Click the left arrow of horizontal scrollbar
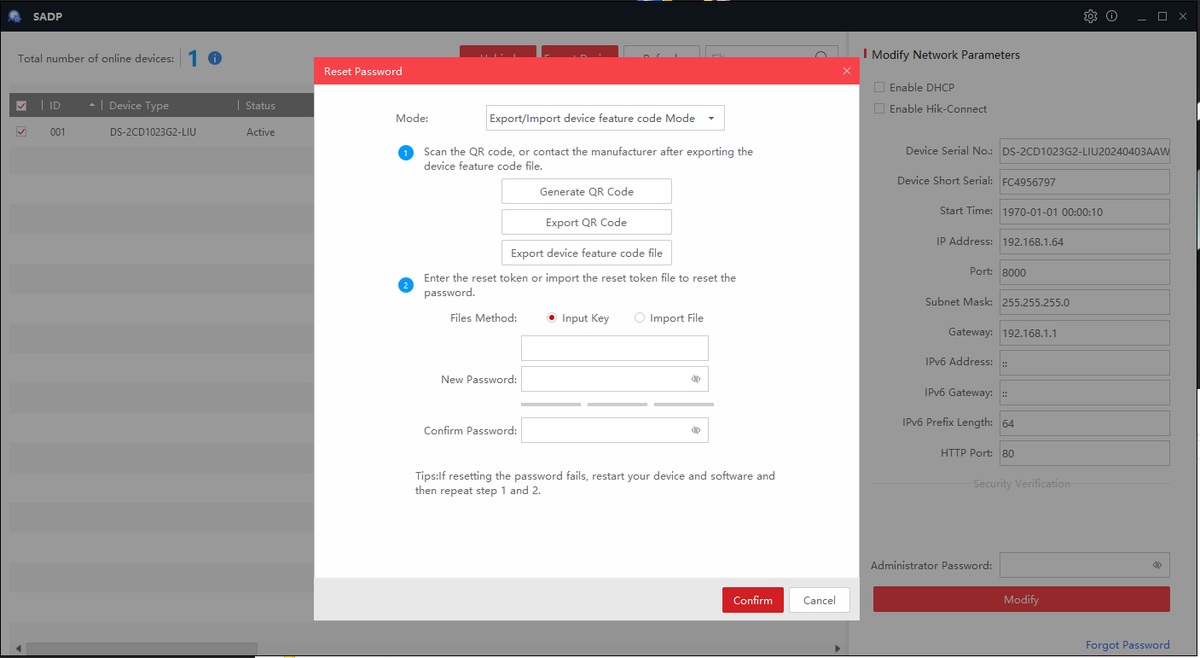Image resolution: width=1200 pixels, height=658 pixels. coord(18,649)
